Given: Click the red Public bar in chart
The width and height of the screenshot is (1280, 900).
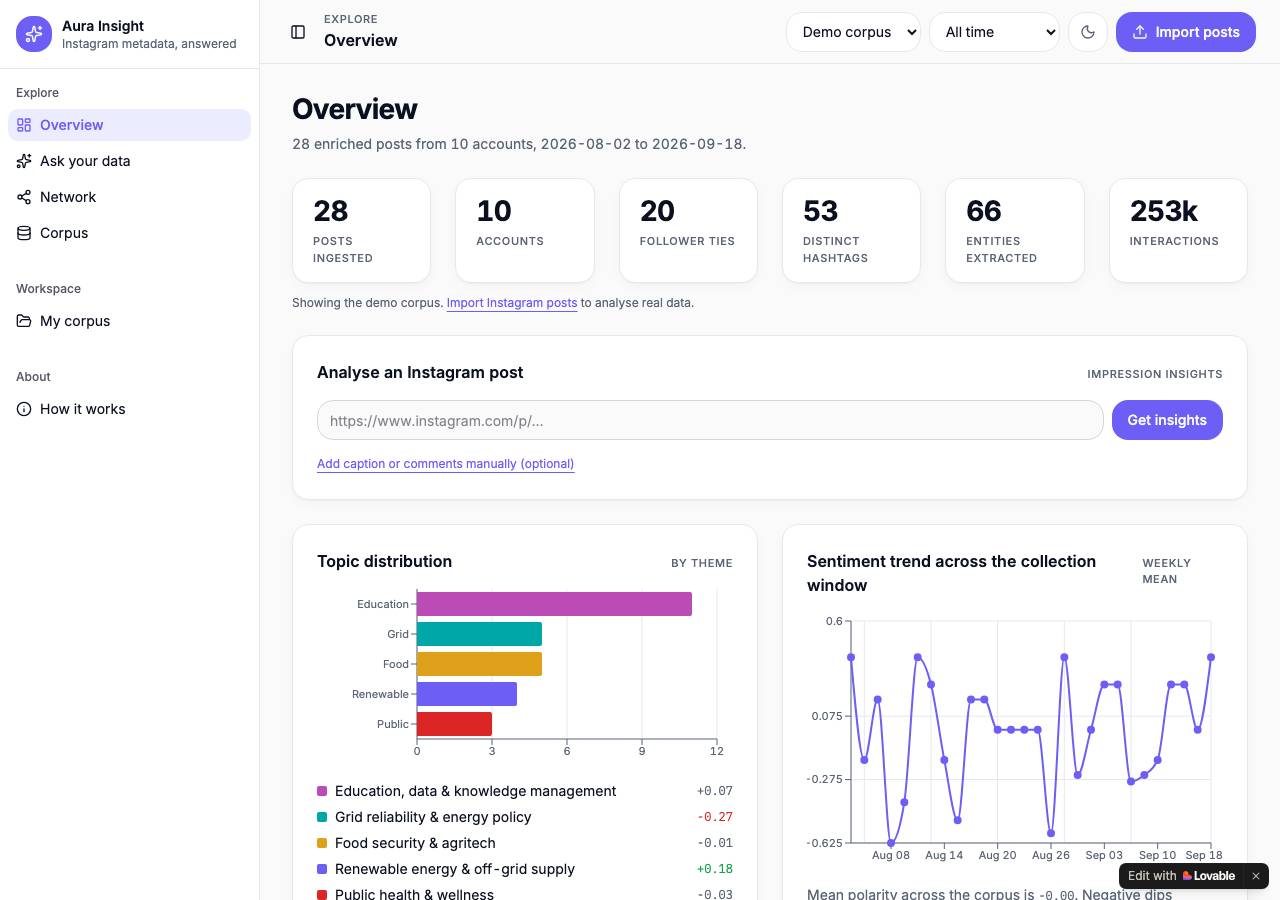Looking at the screenshot, I should (454, 724).
